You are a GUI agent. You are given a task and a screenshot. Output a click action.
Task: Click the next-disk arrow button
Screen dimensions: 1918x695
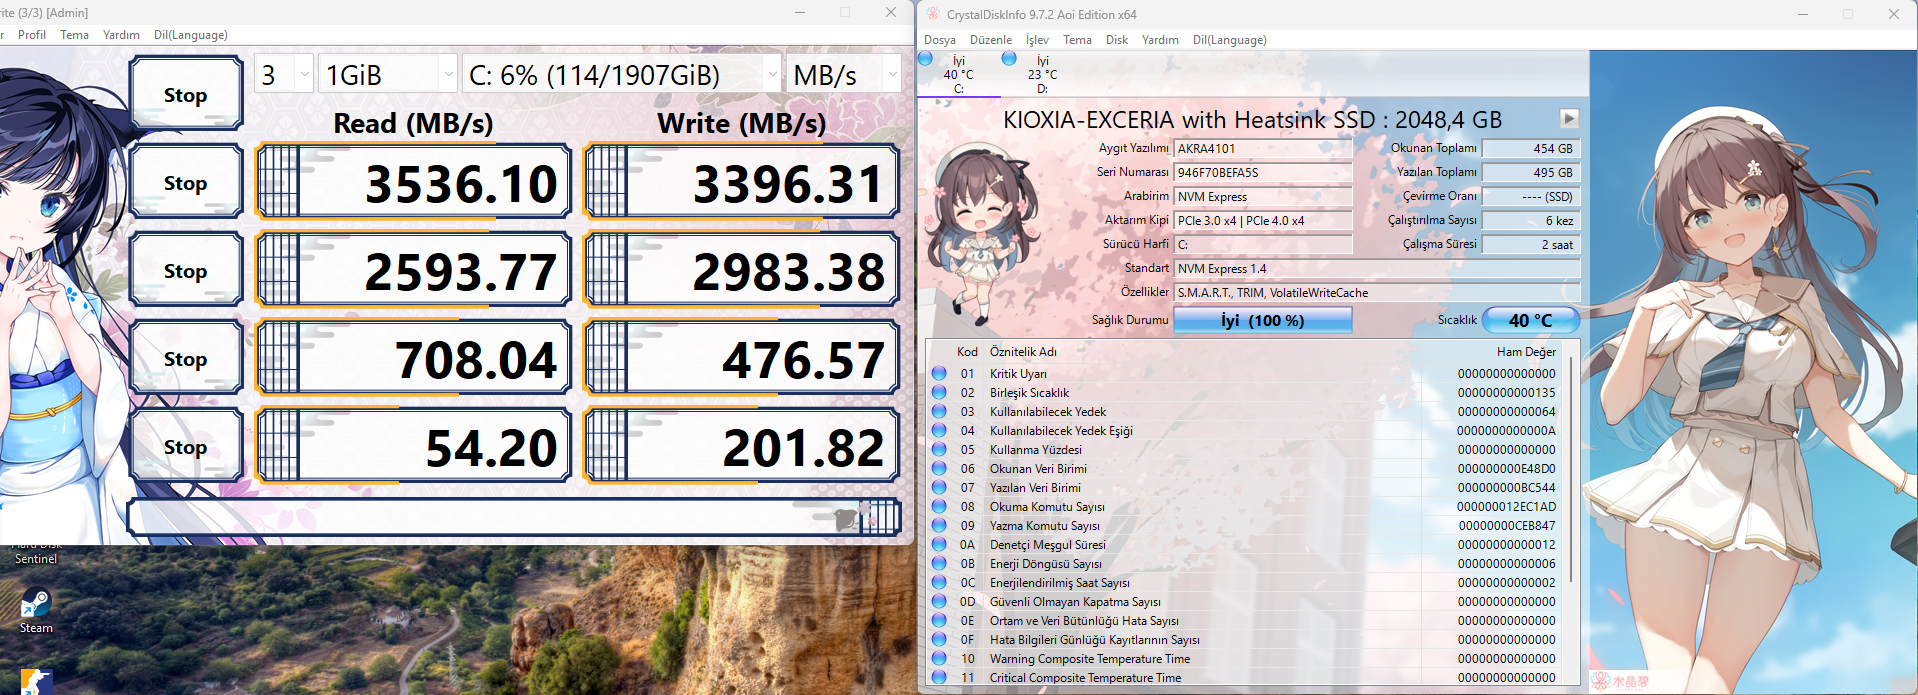[1569, 118]
